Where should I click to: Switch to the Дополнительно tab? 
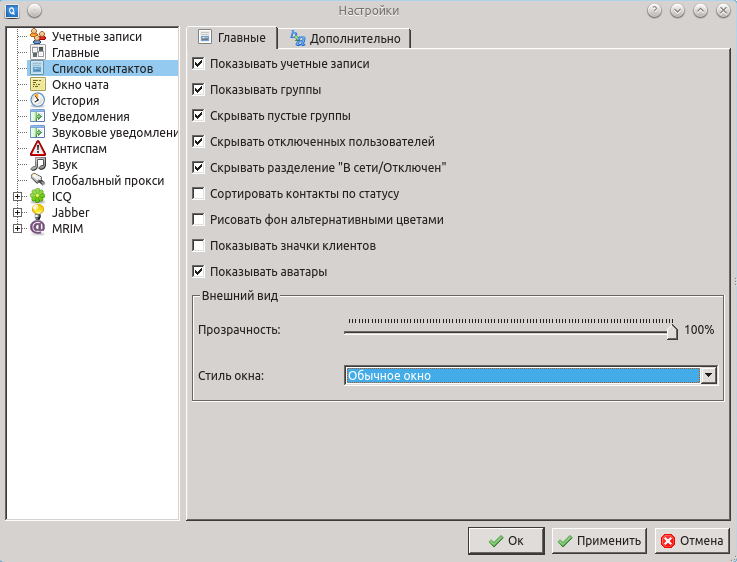pyautogui.click(x=345, y=38)
